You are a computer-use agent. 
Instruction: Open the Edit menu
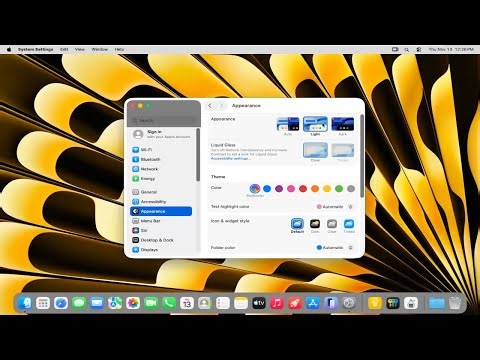(64, 49)
